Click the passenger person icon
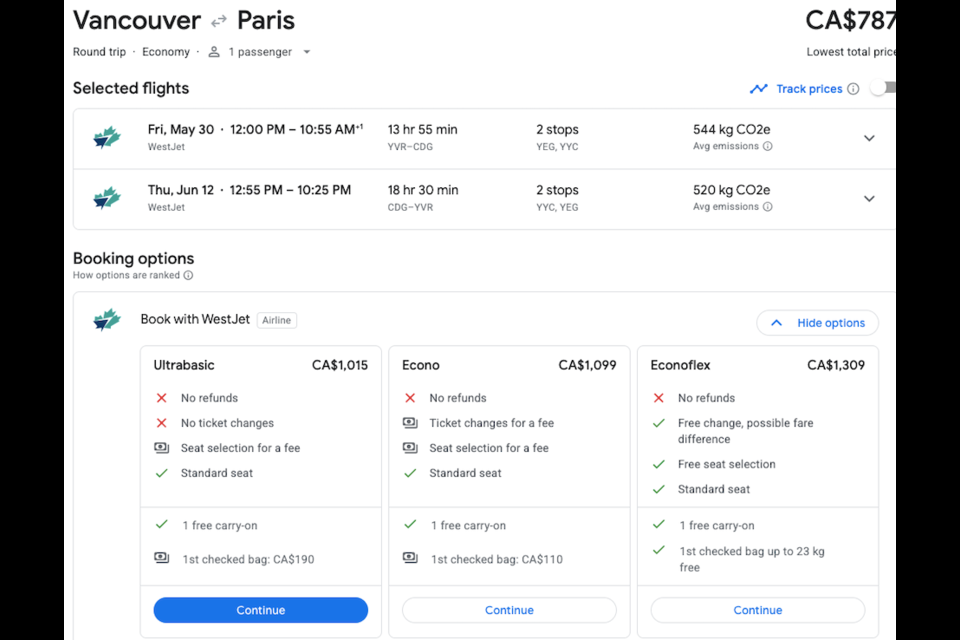Viewport: 960px width, 640px height. (x=214, y=52)
